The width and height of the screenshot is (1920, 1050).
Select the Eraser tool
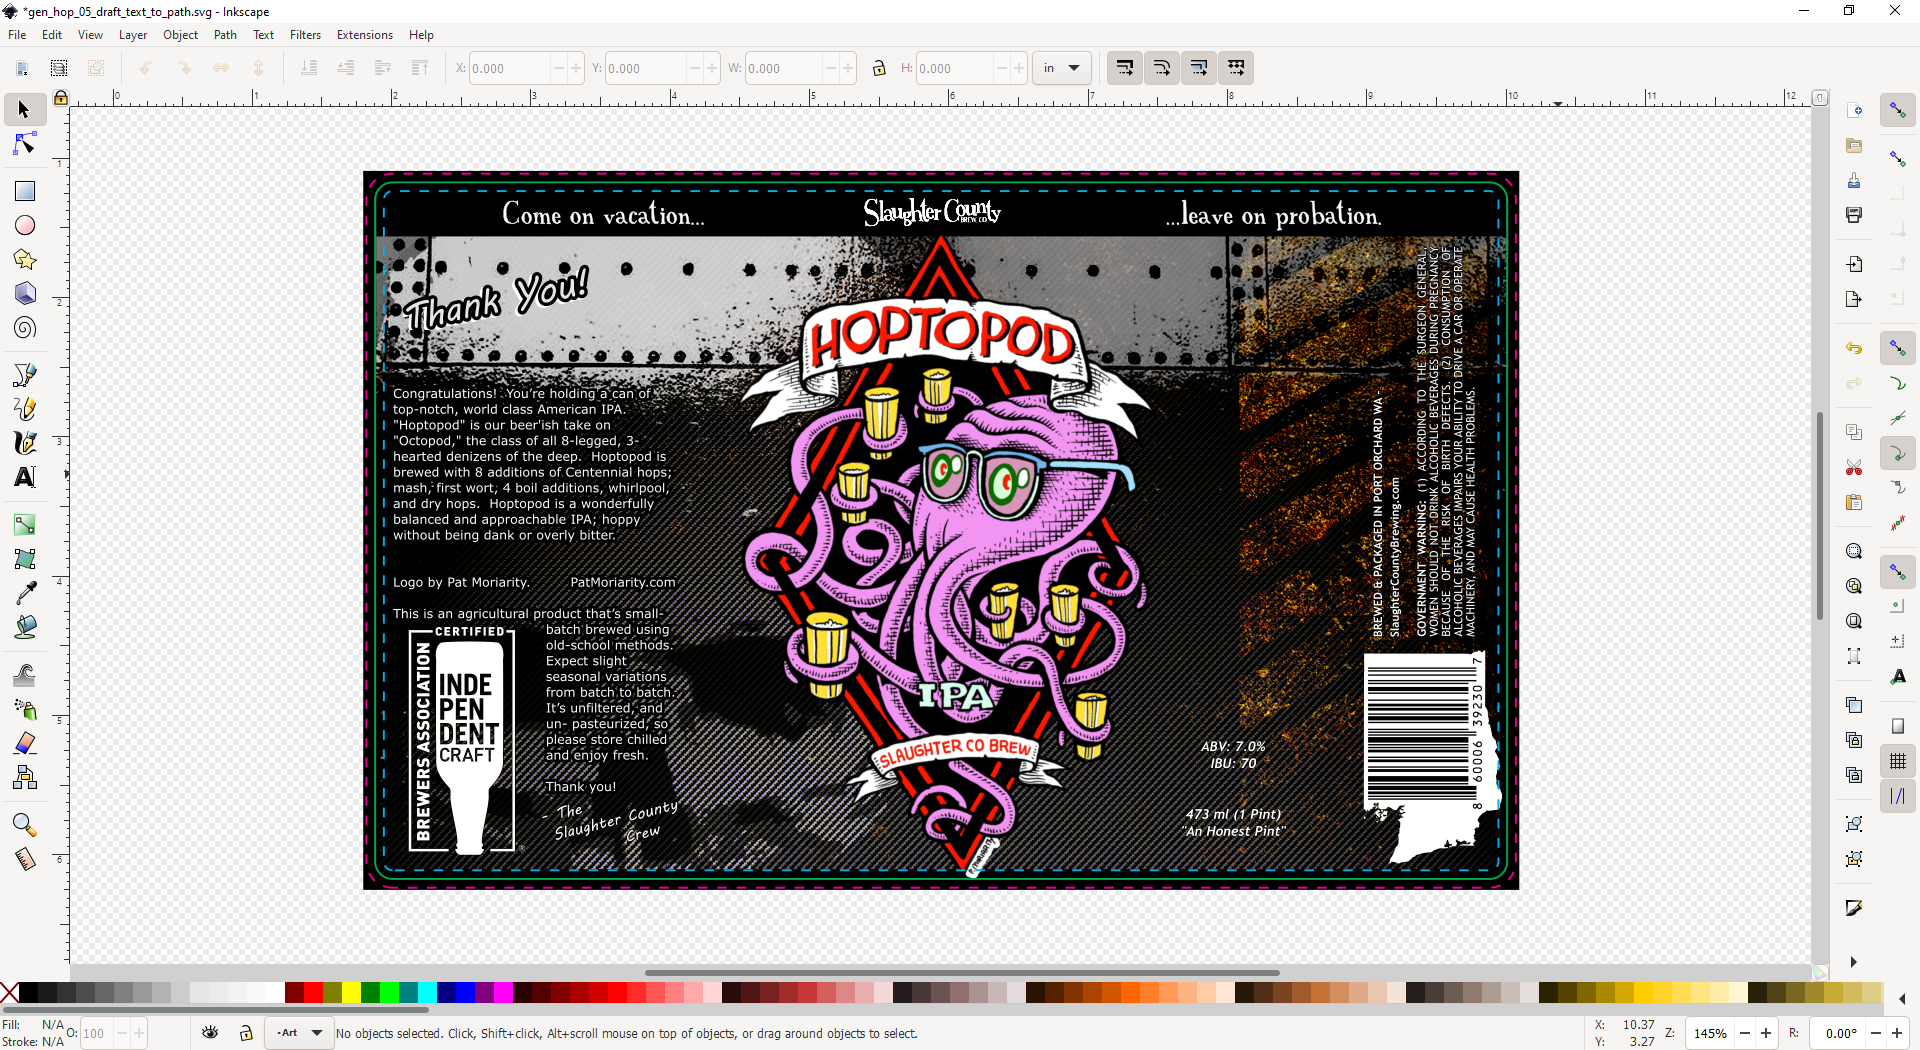(25, 743)
